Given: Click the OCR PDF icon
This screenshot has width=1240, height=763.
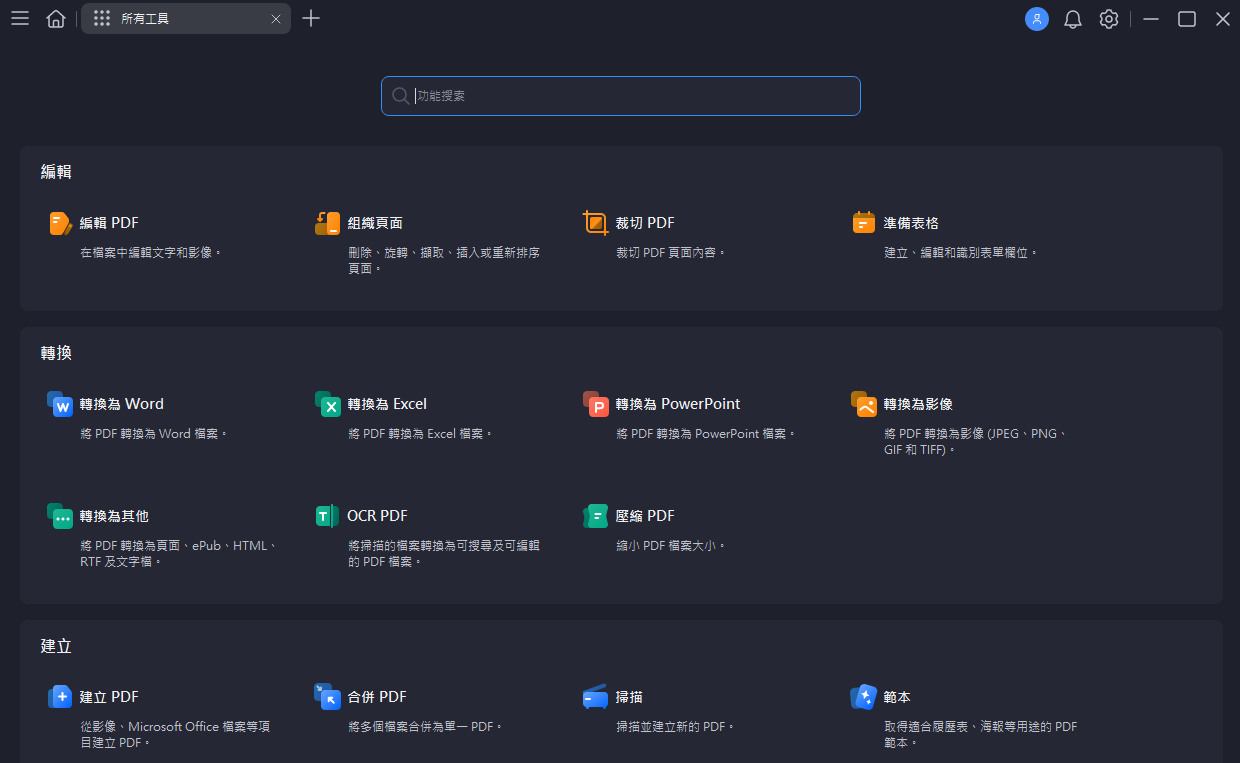Looking at the screenshot, I should [x=327, y=516].
